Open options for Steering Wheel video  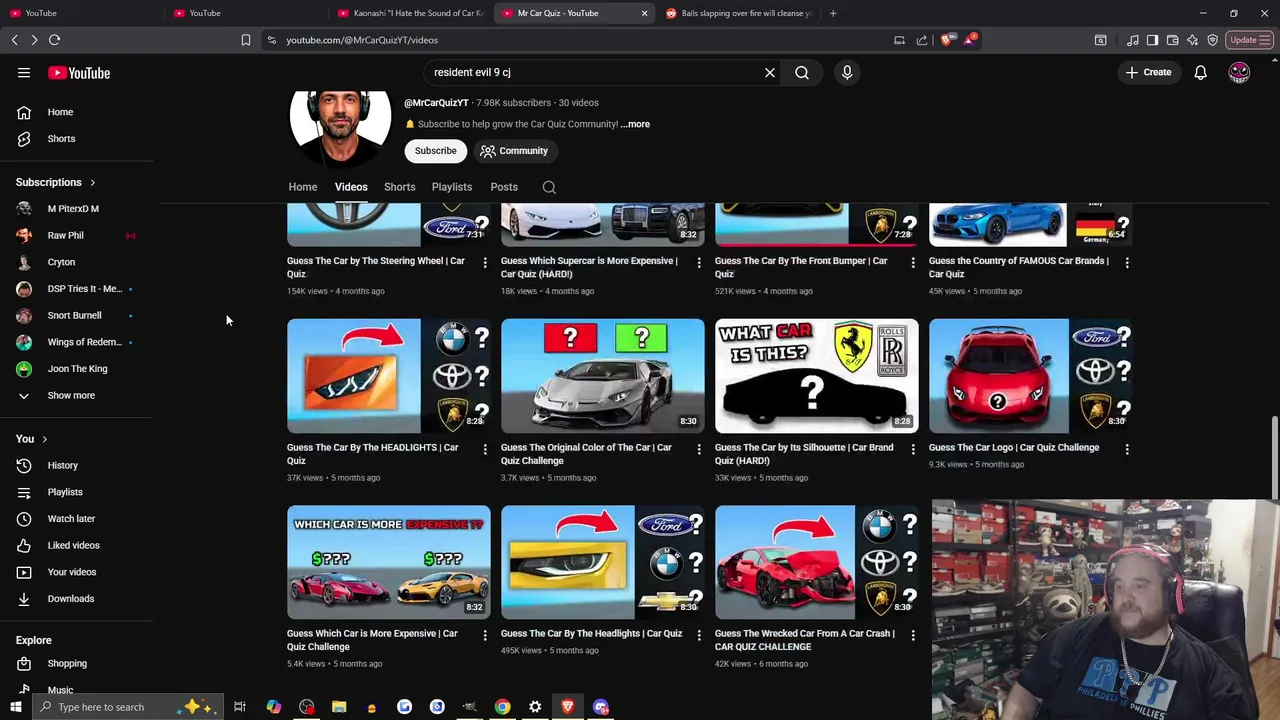tap(485, 262)
